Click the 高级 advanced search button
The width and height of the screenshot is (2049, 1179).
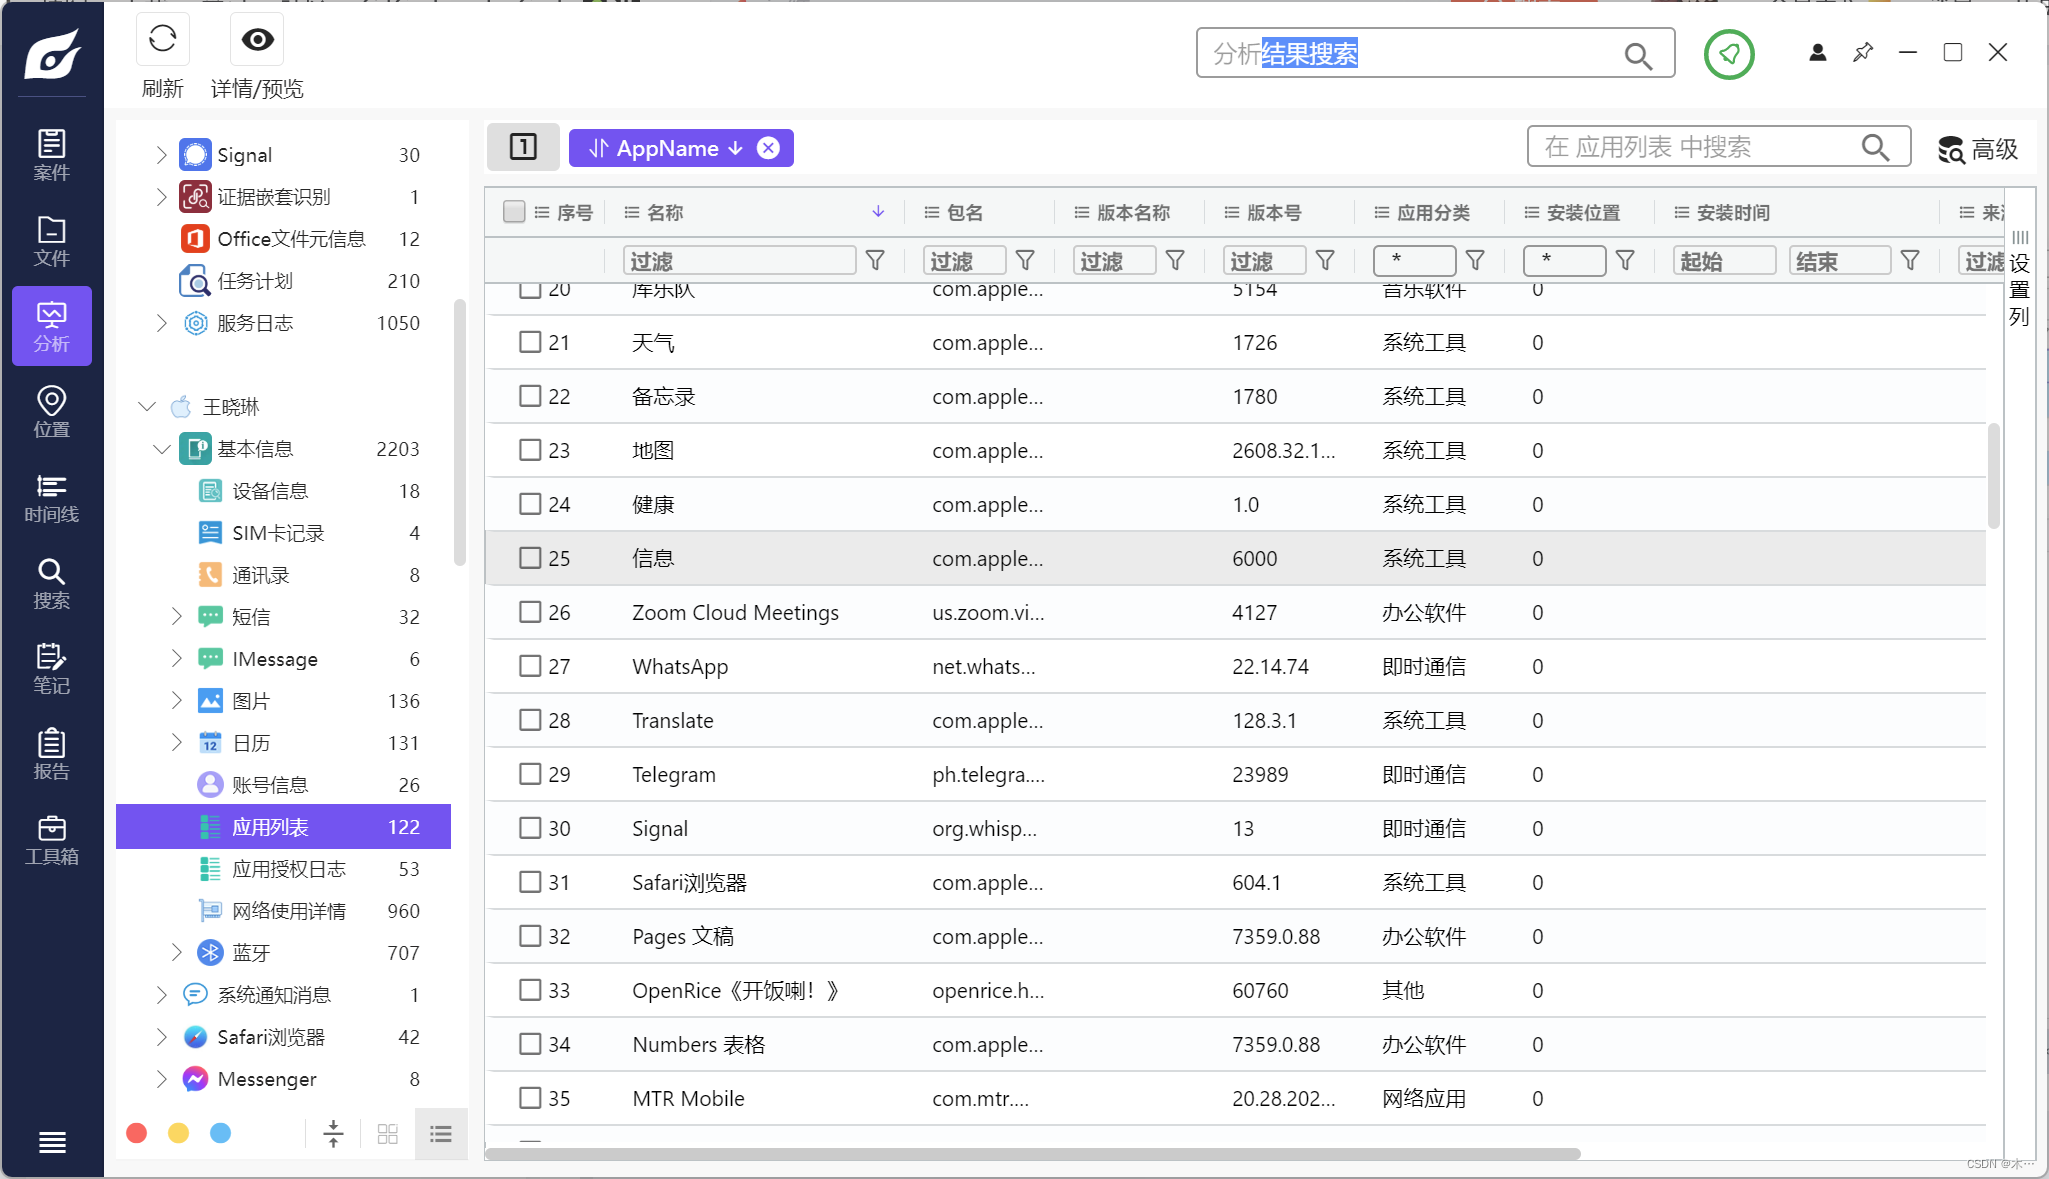1977,149
